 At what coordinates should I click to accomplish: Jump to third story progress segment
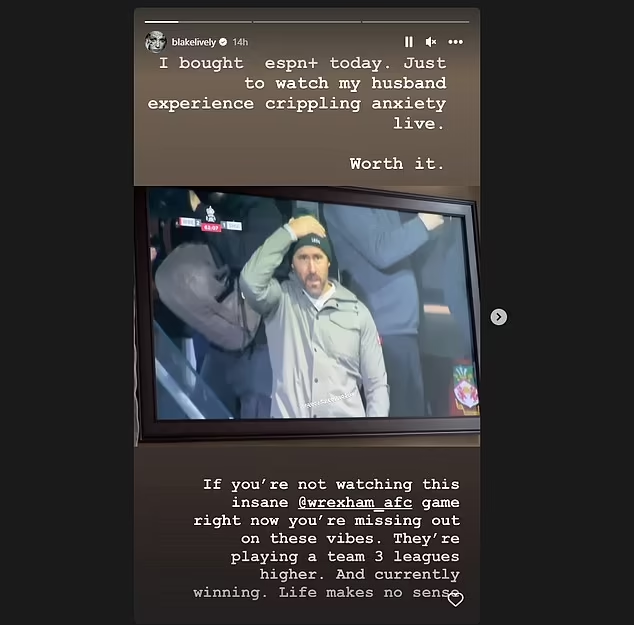pos(416,22)
